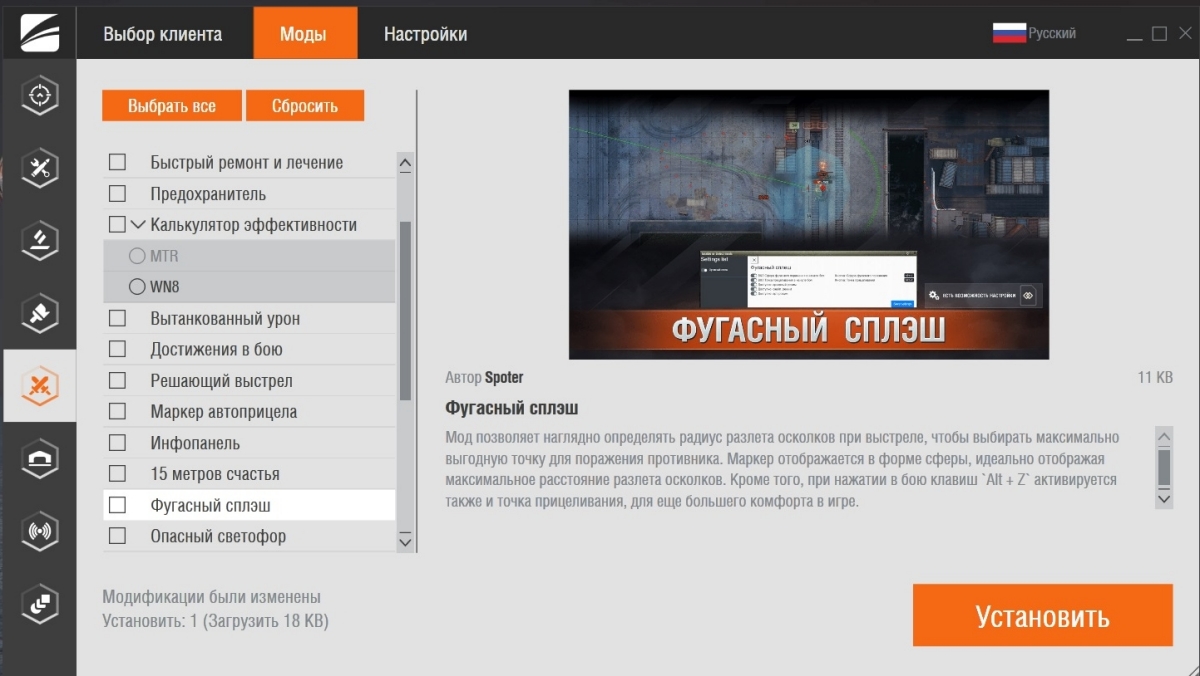Tick the Инфопанель checkbox
Viewport: 1200px width, 676px height.
click(x=117, y=443)
